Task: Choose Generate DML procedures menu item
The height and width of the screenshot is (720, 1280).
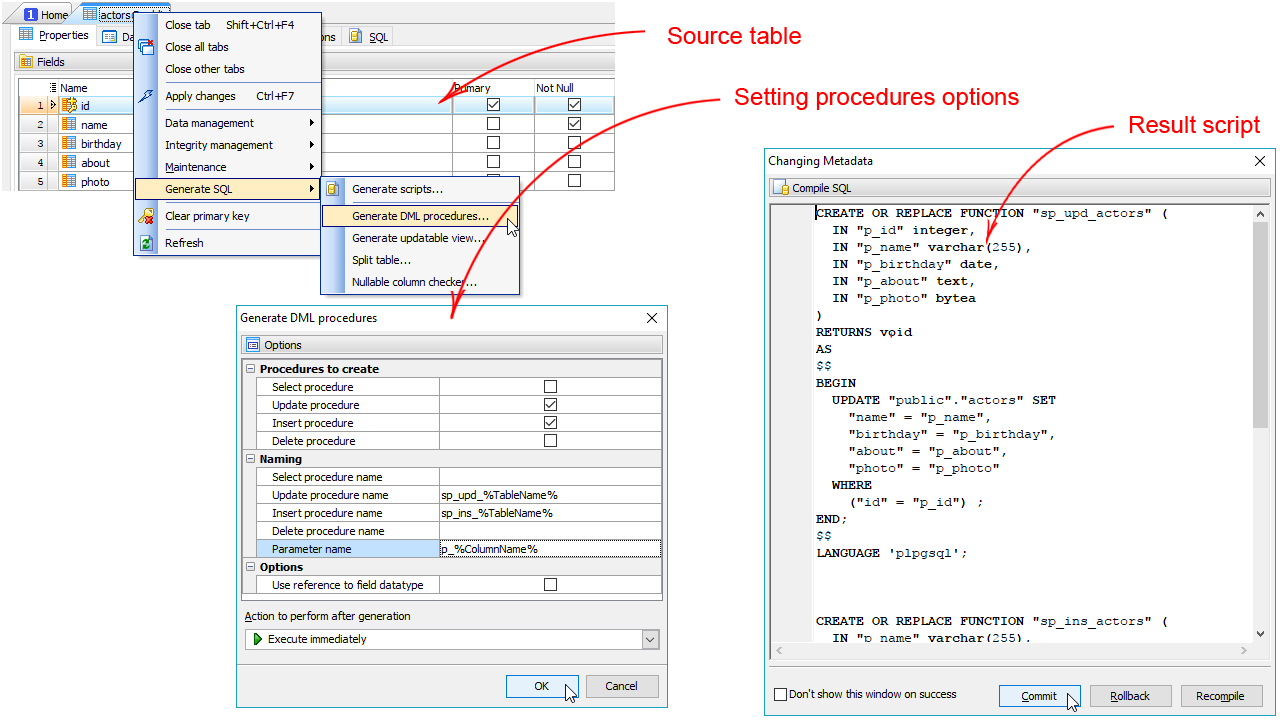Action: pos(420,216)
